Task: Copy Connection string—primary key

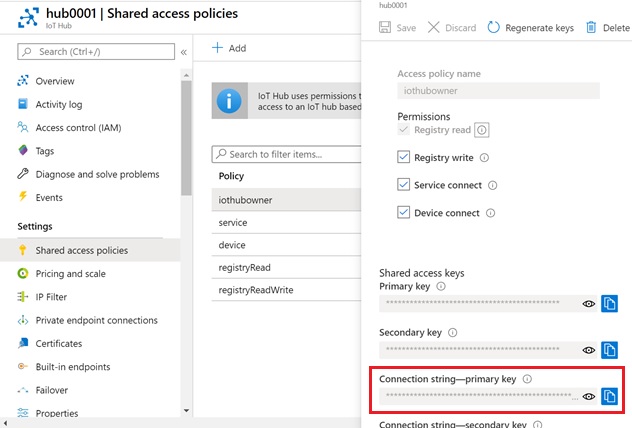Action: [x=609, y=396]
